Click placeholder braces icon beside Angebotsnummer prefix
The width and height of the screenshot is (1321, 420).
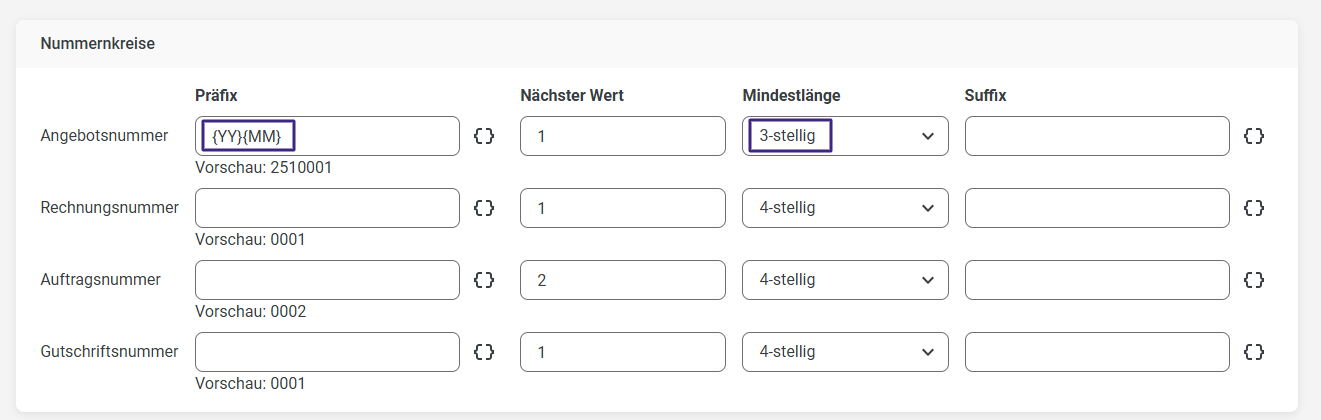pos(484,136)
